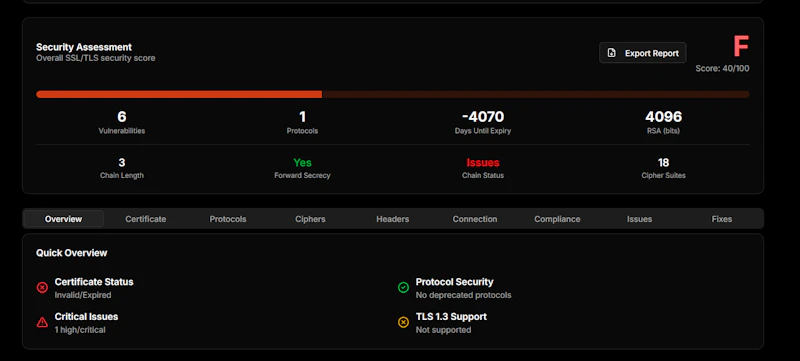Image resolution: width=800 pixels, height=361 pixels.
Task: Click the 'Chain Status' label
Action: [x=483, y=175]
